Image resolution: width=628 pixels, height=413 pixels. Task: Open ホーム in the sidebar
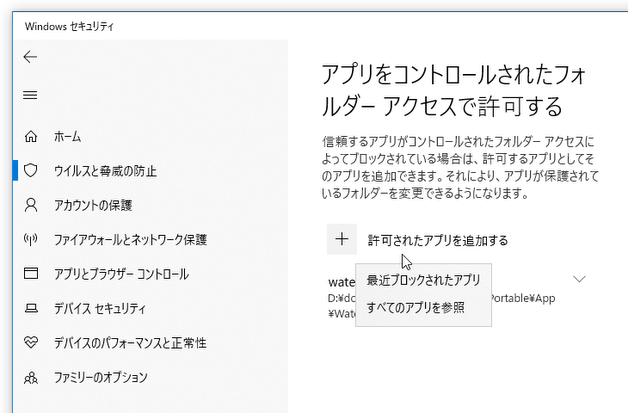[x=67, y=137]
